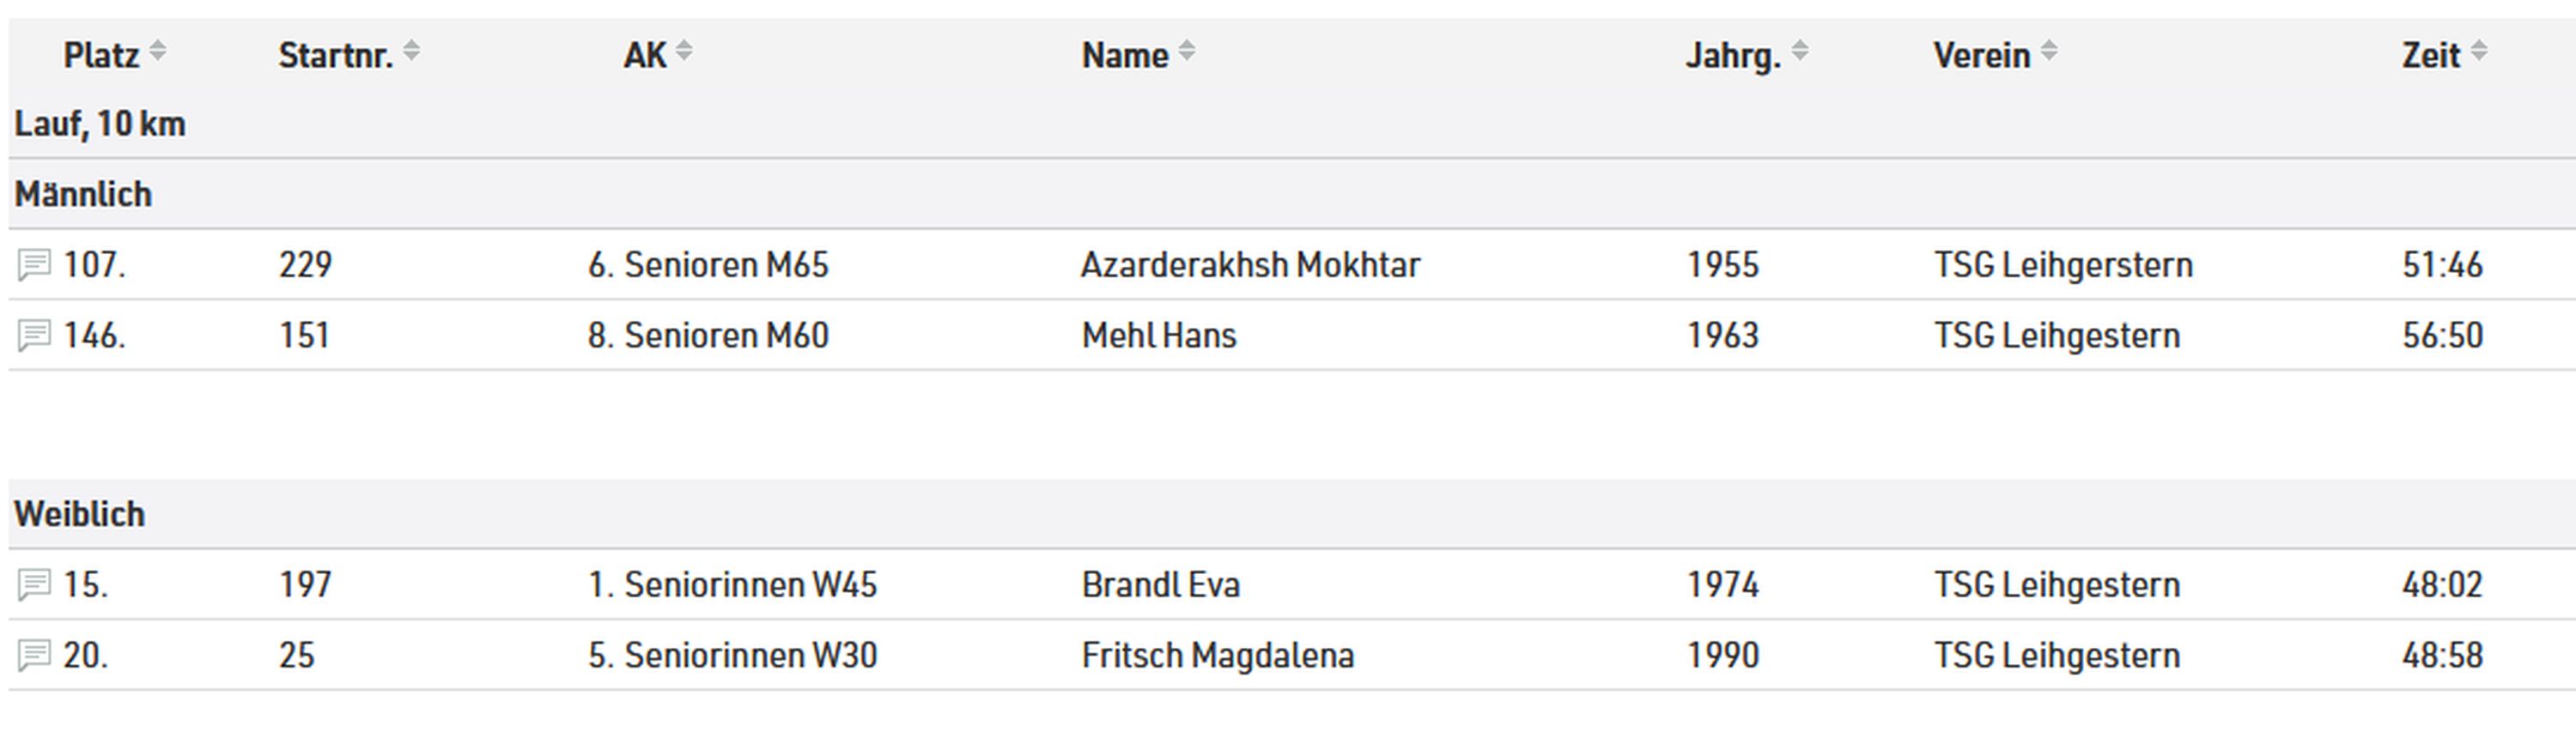Viewport: 2576px width, 756px height.
Task: Select the Weiblich section header
Action: (79, 514)
